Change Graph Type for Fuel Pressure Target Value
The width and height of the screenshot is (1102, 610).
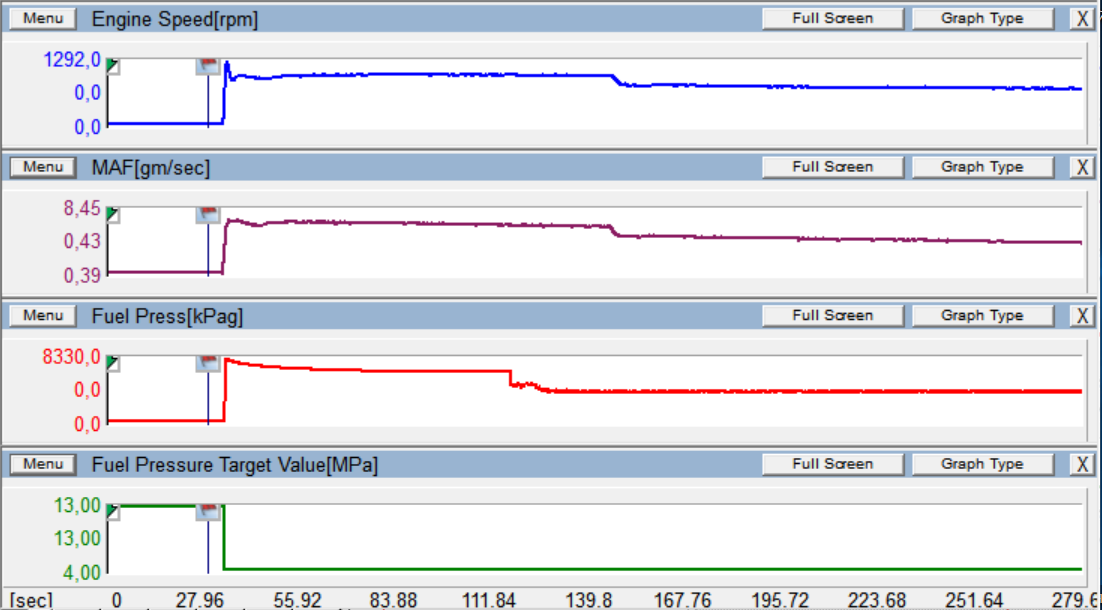click(981, 464)
